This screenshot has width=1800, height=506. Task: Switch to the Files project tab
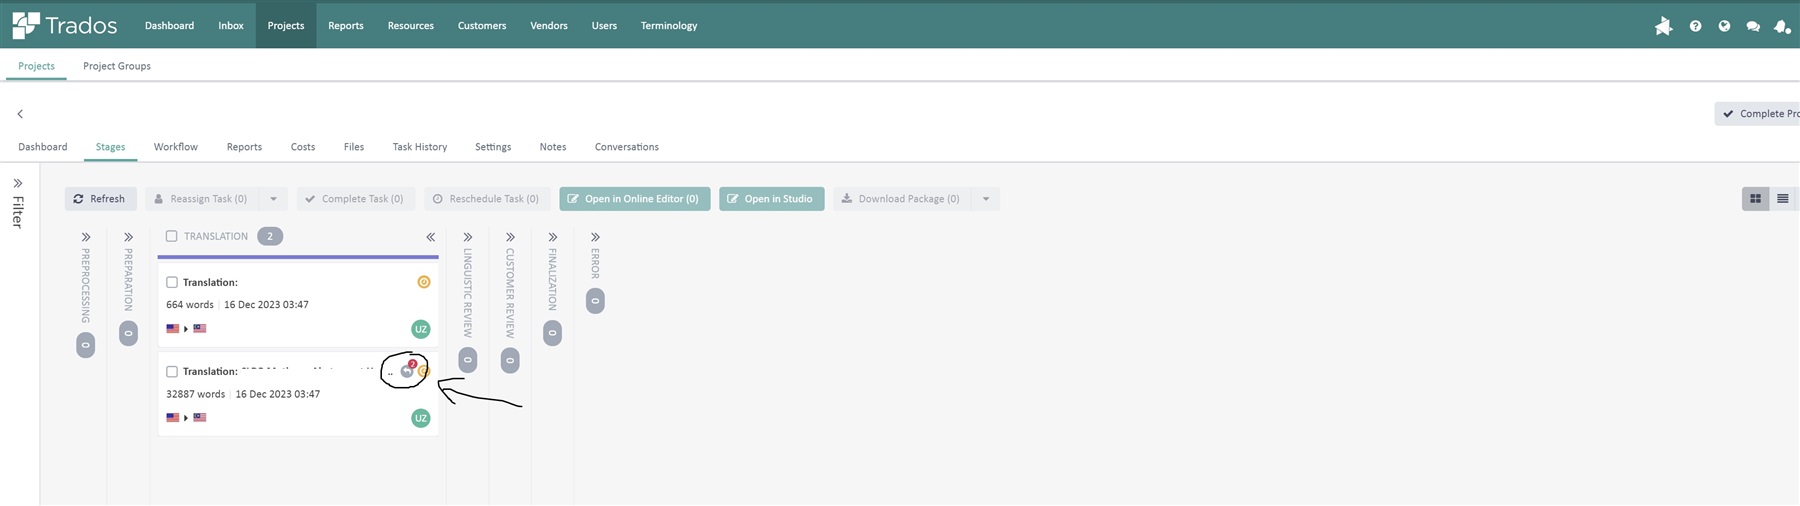[354, 147]
